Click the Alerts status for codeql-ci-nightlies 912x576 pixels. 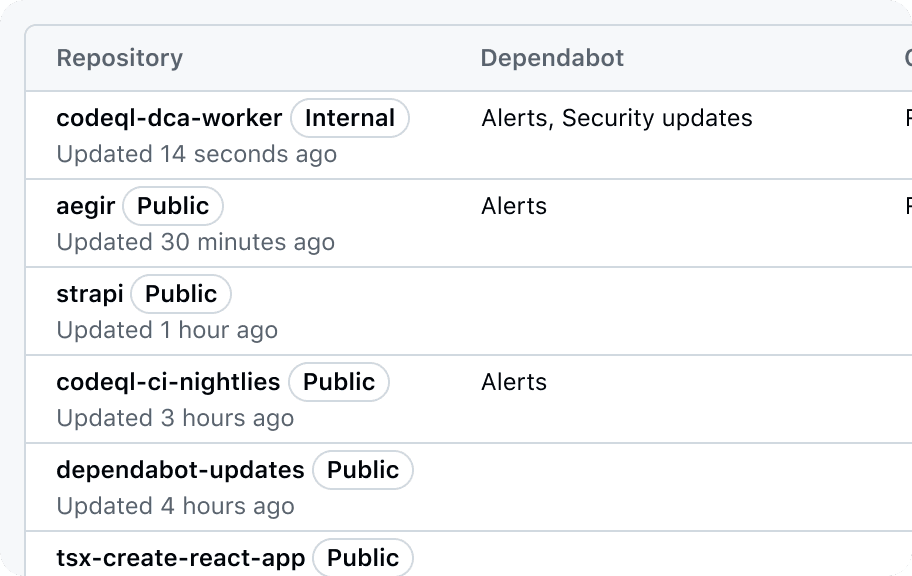coord(514,382)
